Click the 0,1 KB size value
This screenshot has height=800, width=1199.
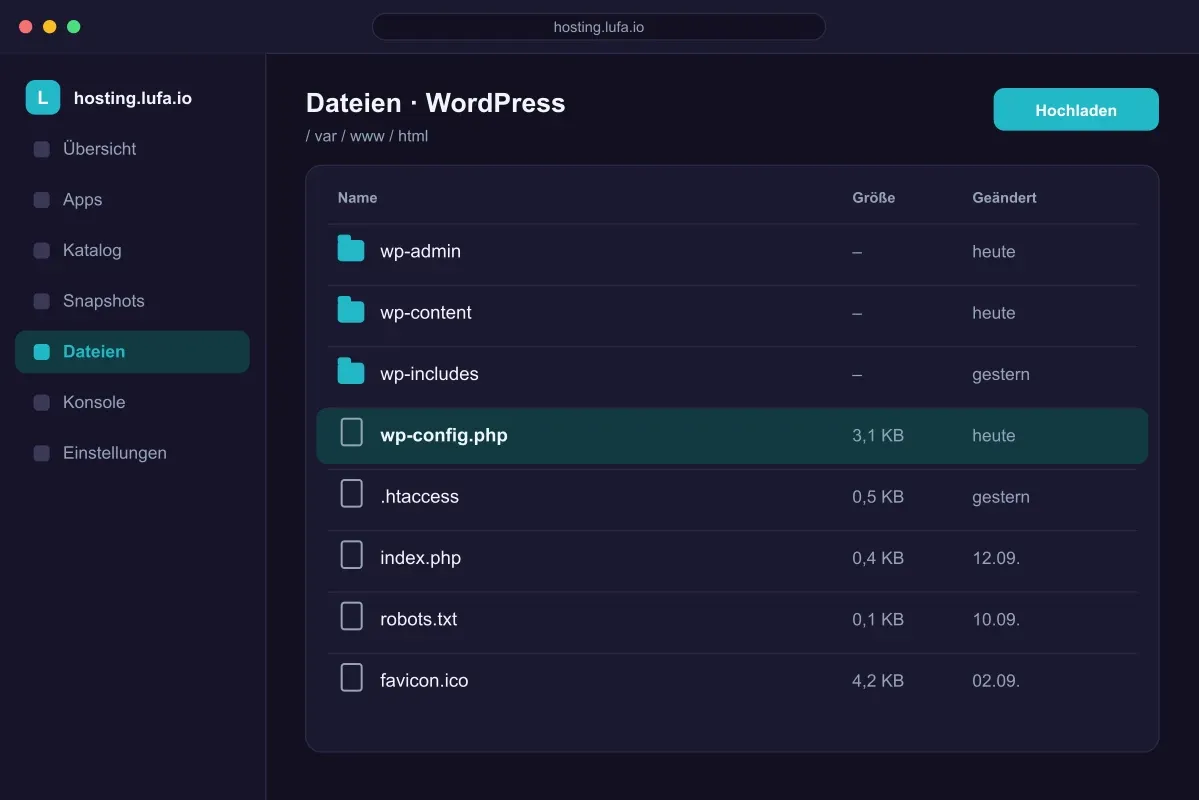pos(878,619)
